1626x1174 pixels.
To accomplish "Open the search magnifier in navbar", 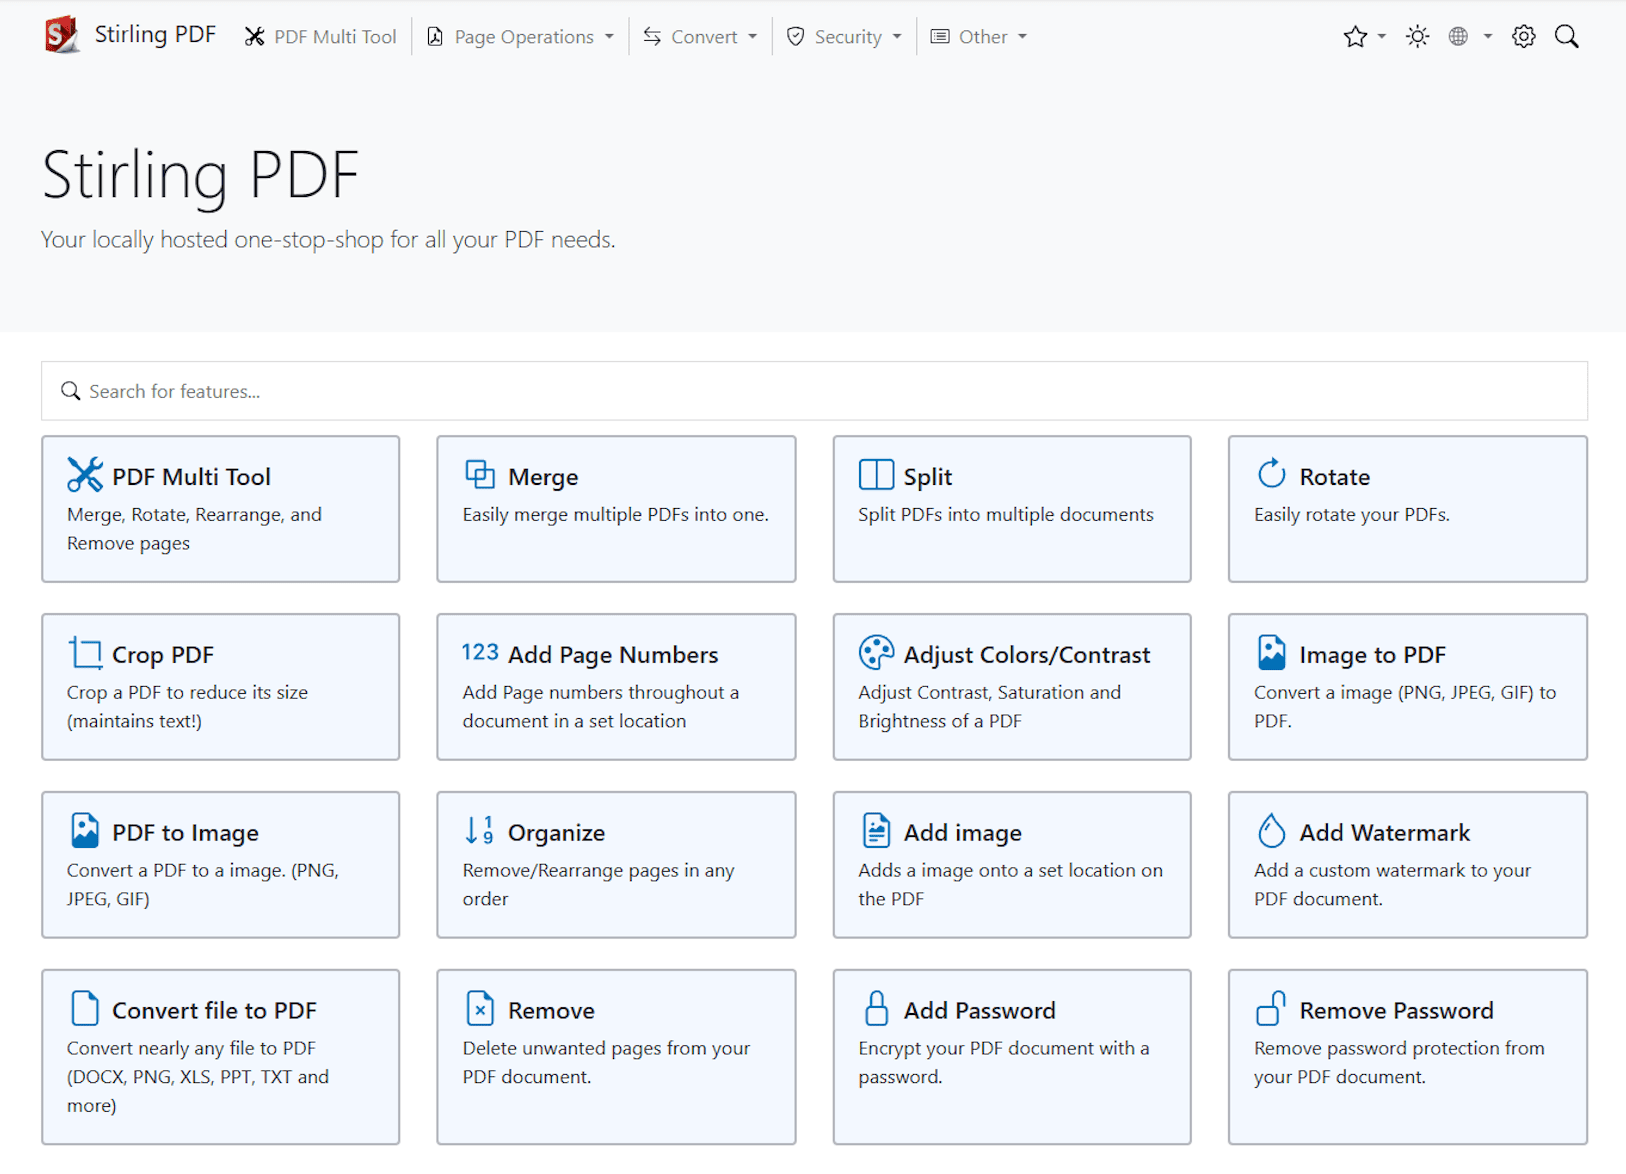I will coord(1567,37).
